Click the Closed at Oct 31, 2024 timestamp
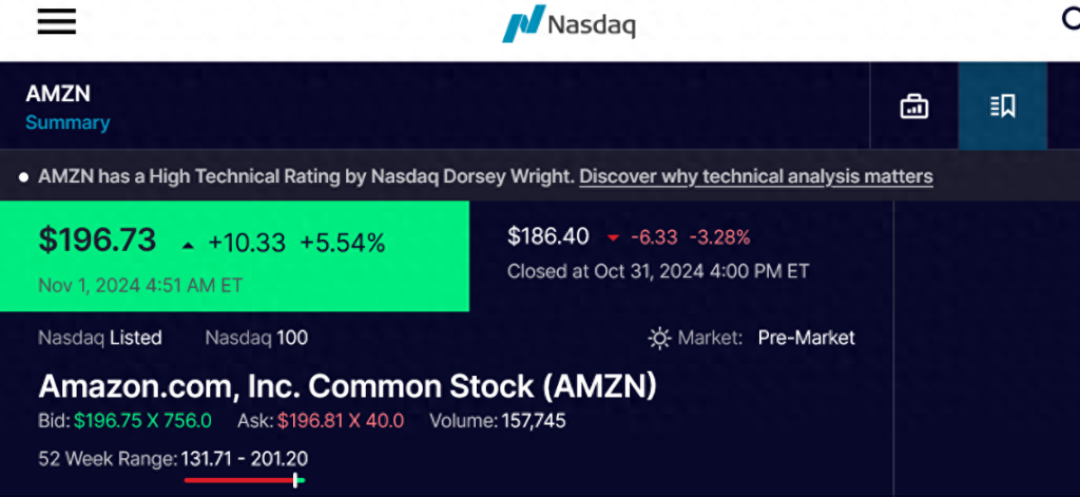1080x497 pixels. [x=658, y=271]
